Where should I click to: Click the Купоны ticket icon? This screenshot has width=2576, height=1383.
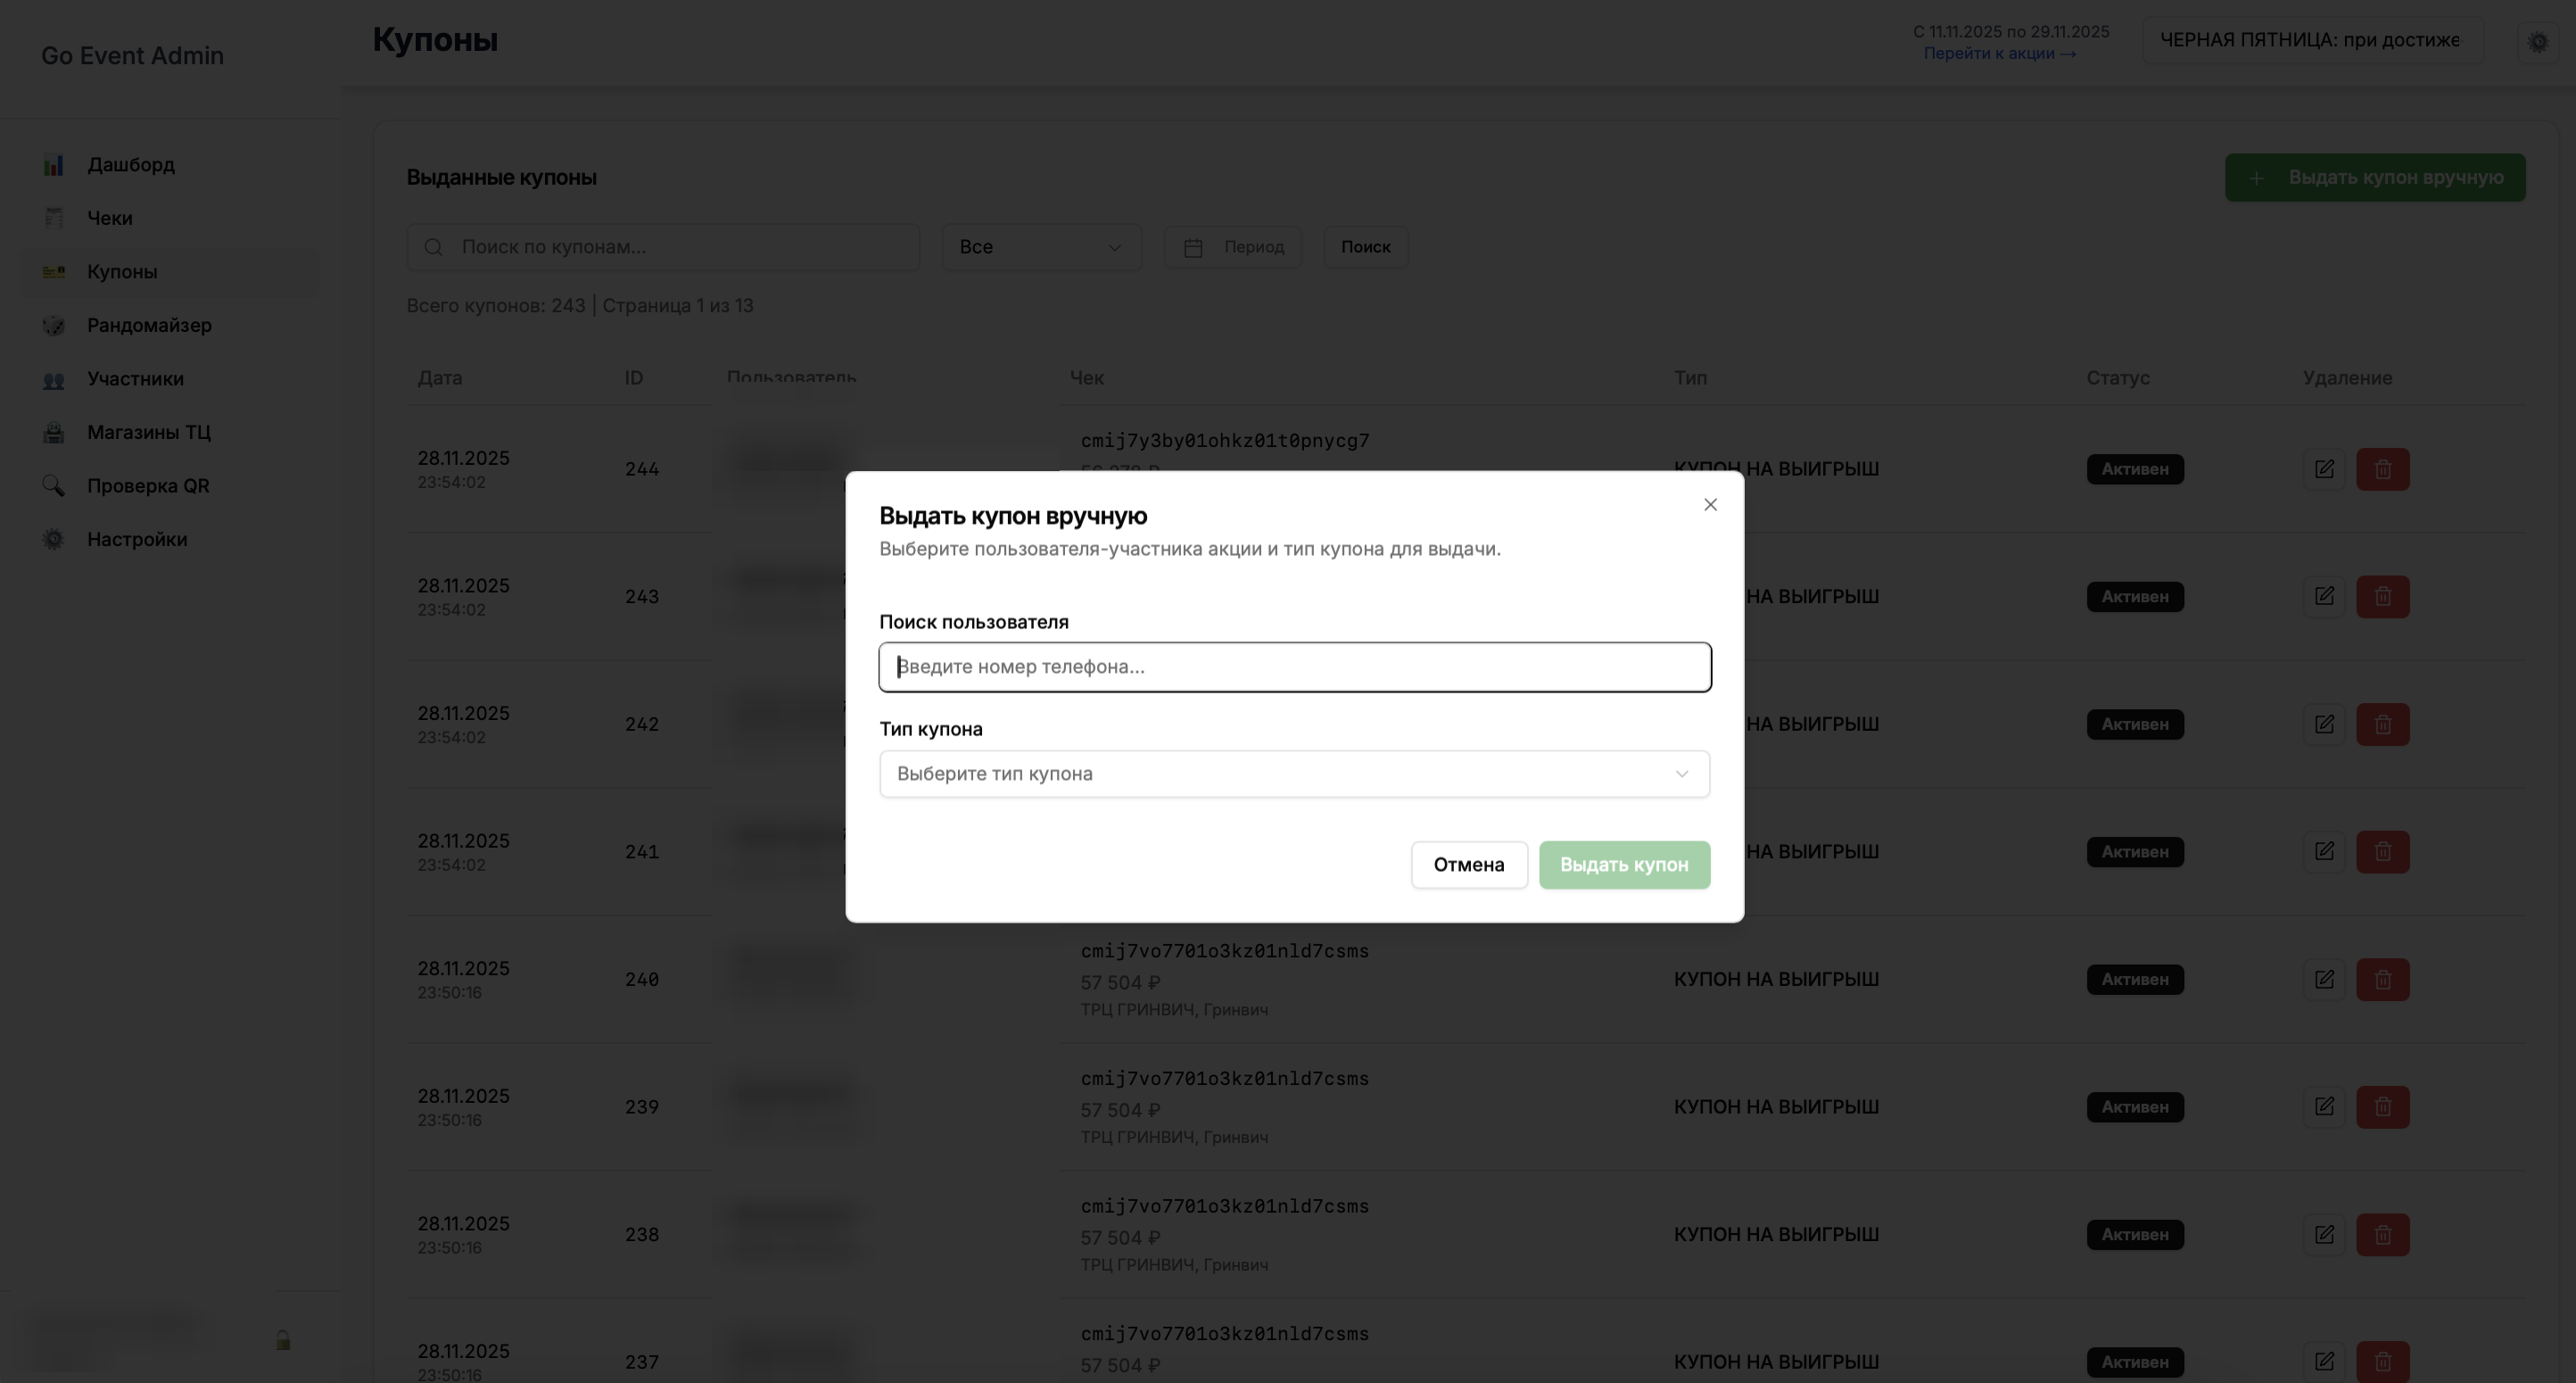point(54,272)
